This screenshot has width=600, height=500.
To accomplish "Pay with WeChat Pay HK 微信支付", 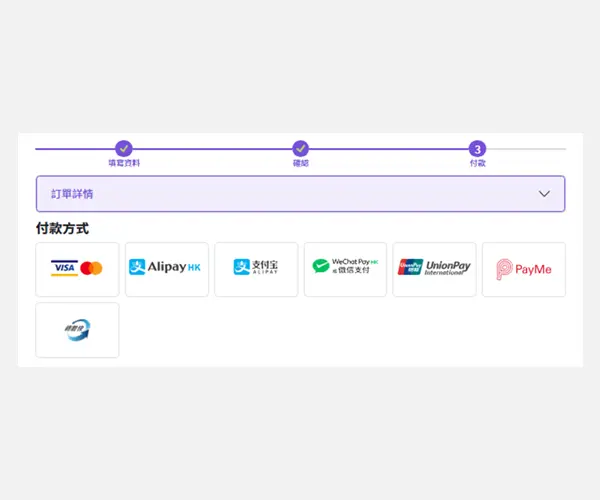I will pos(345,269).
